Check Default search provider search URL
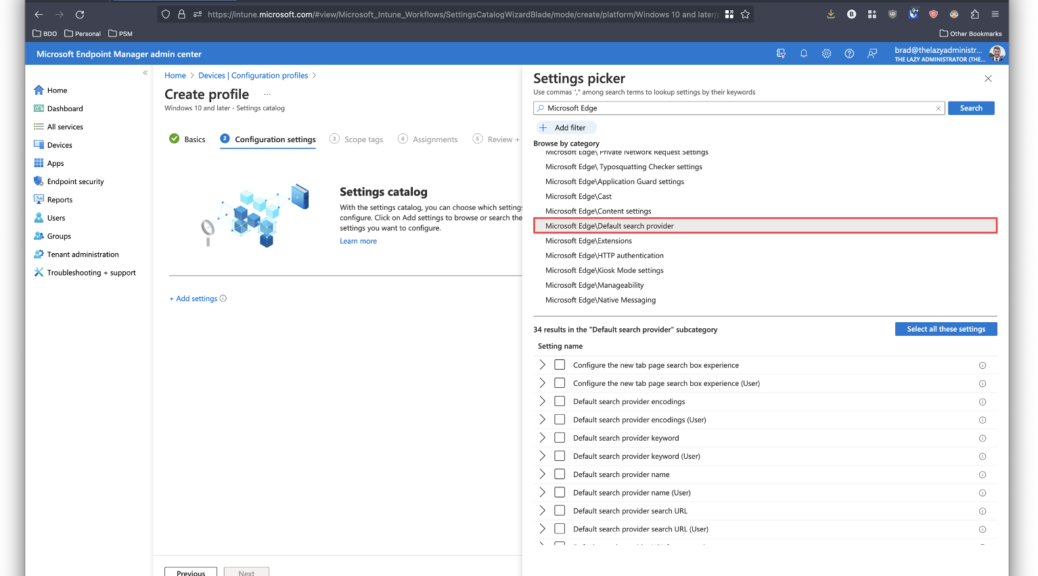 point(559,510)
